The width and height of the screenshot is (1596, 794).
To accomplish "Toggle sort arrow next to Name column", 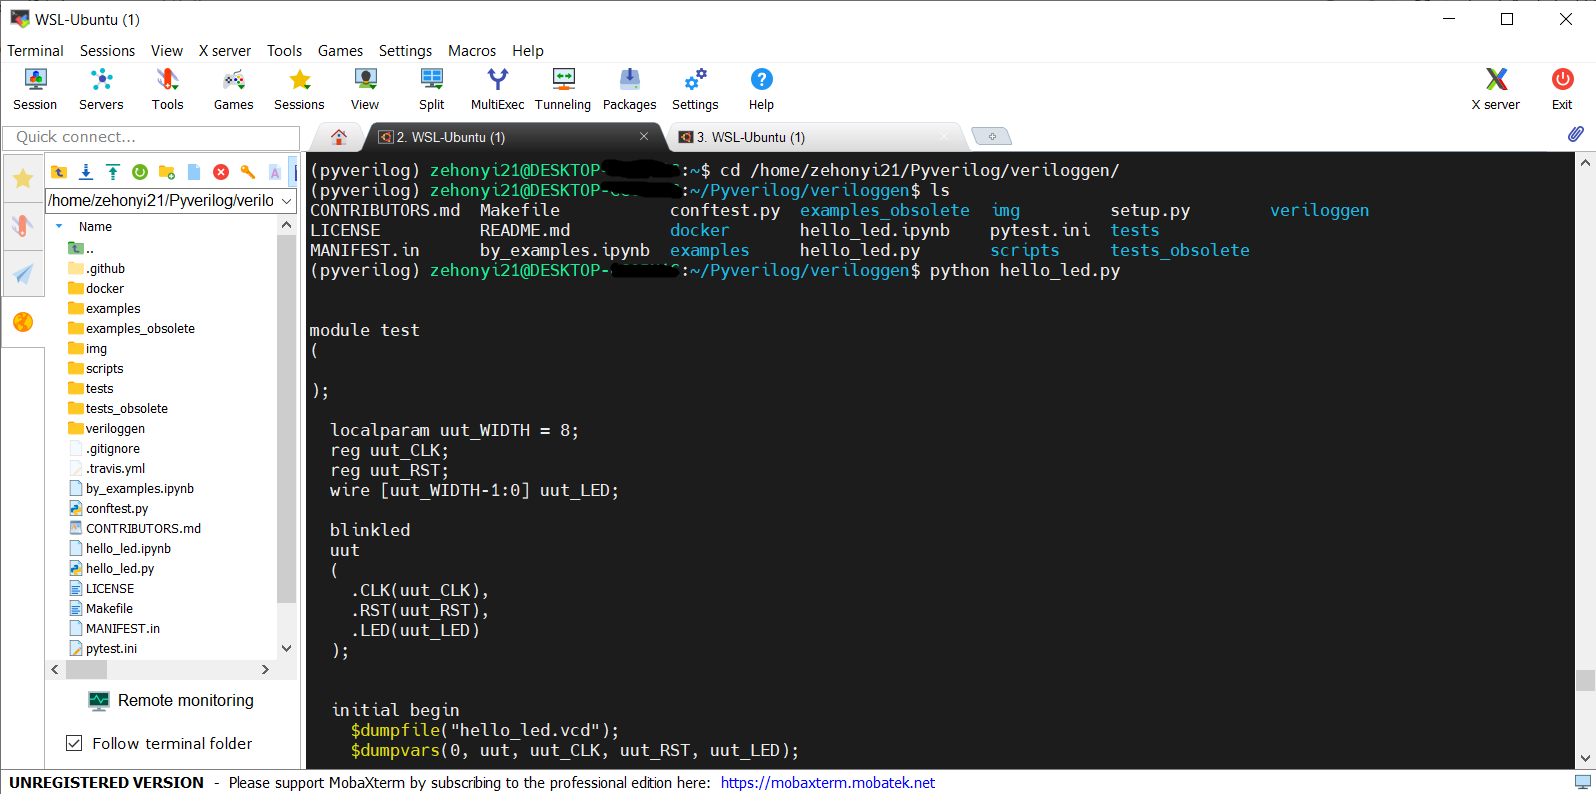I will click(x=59, y=227).
